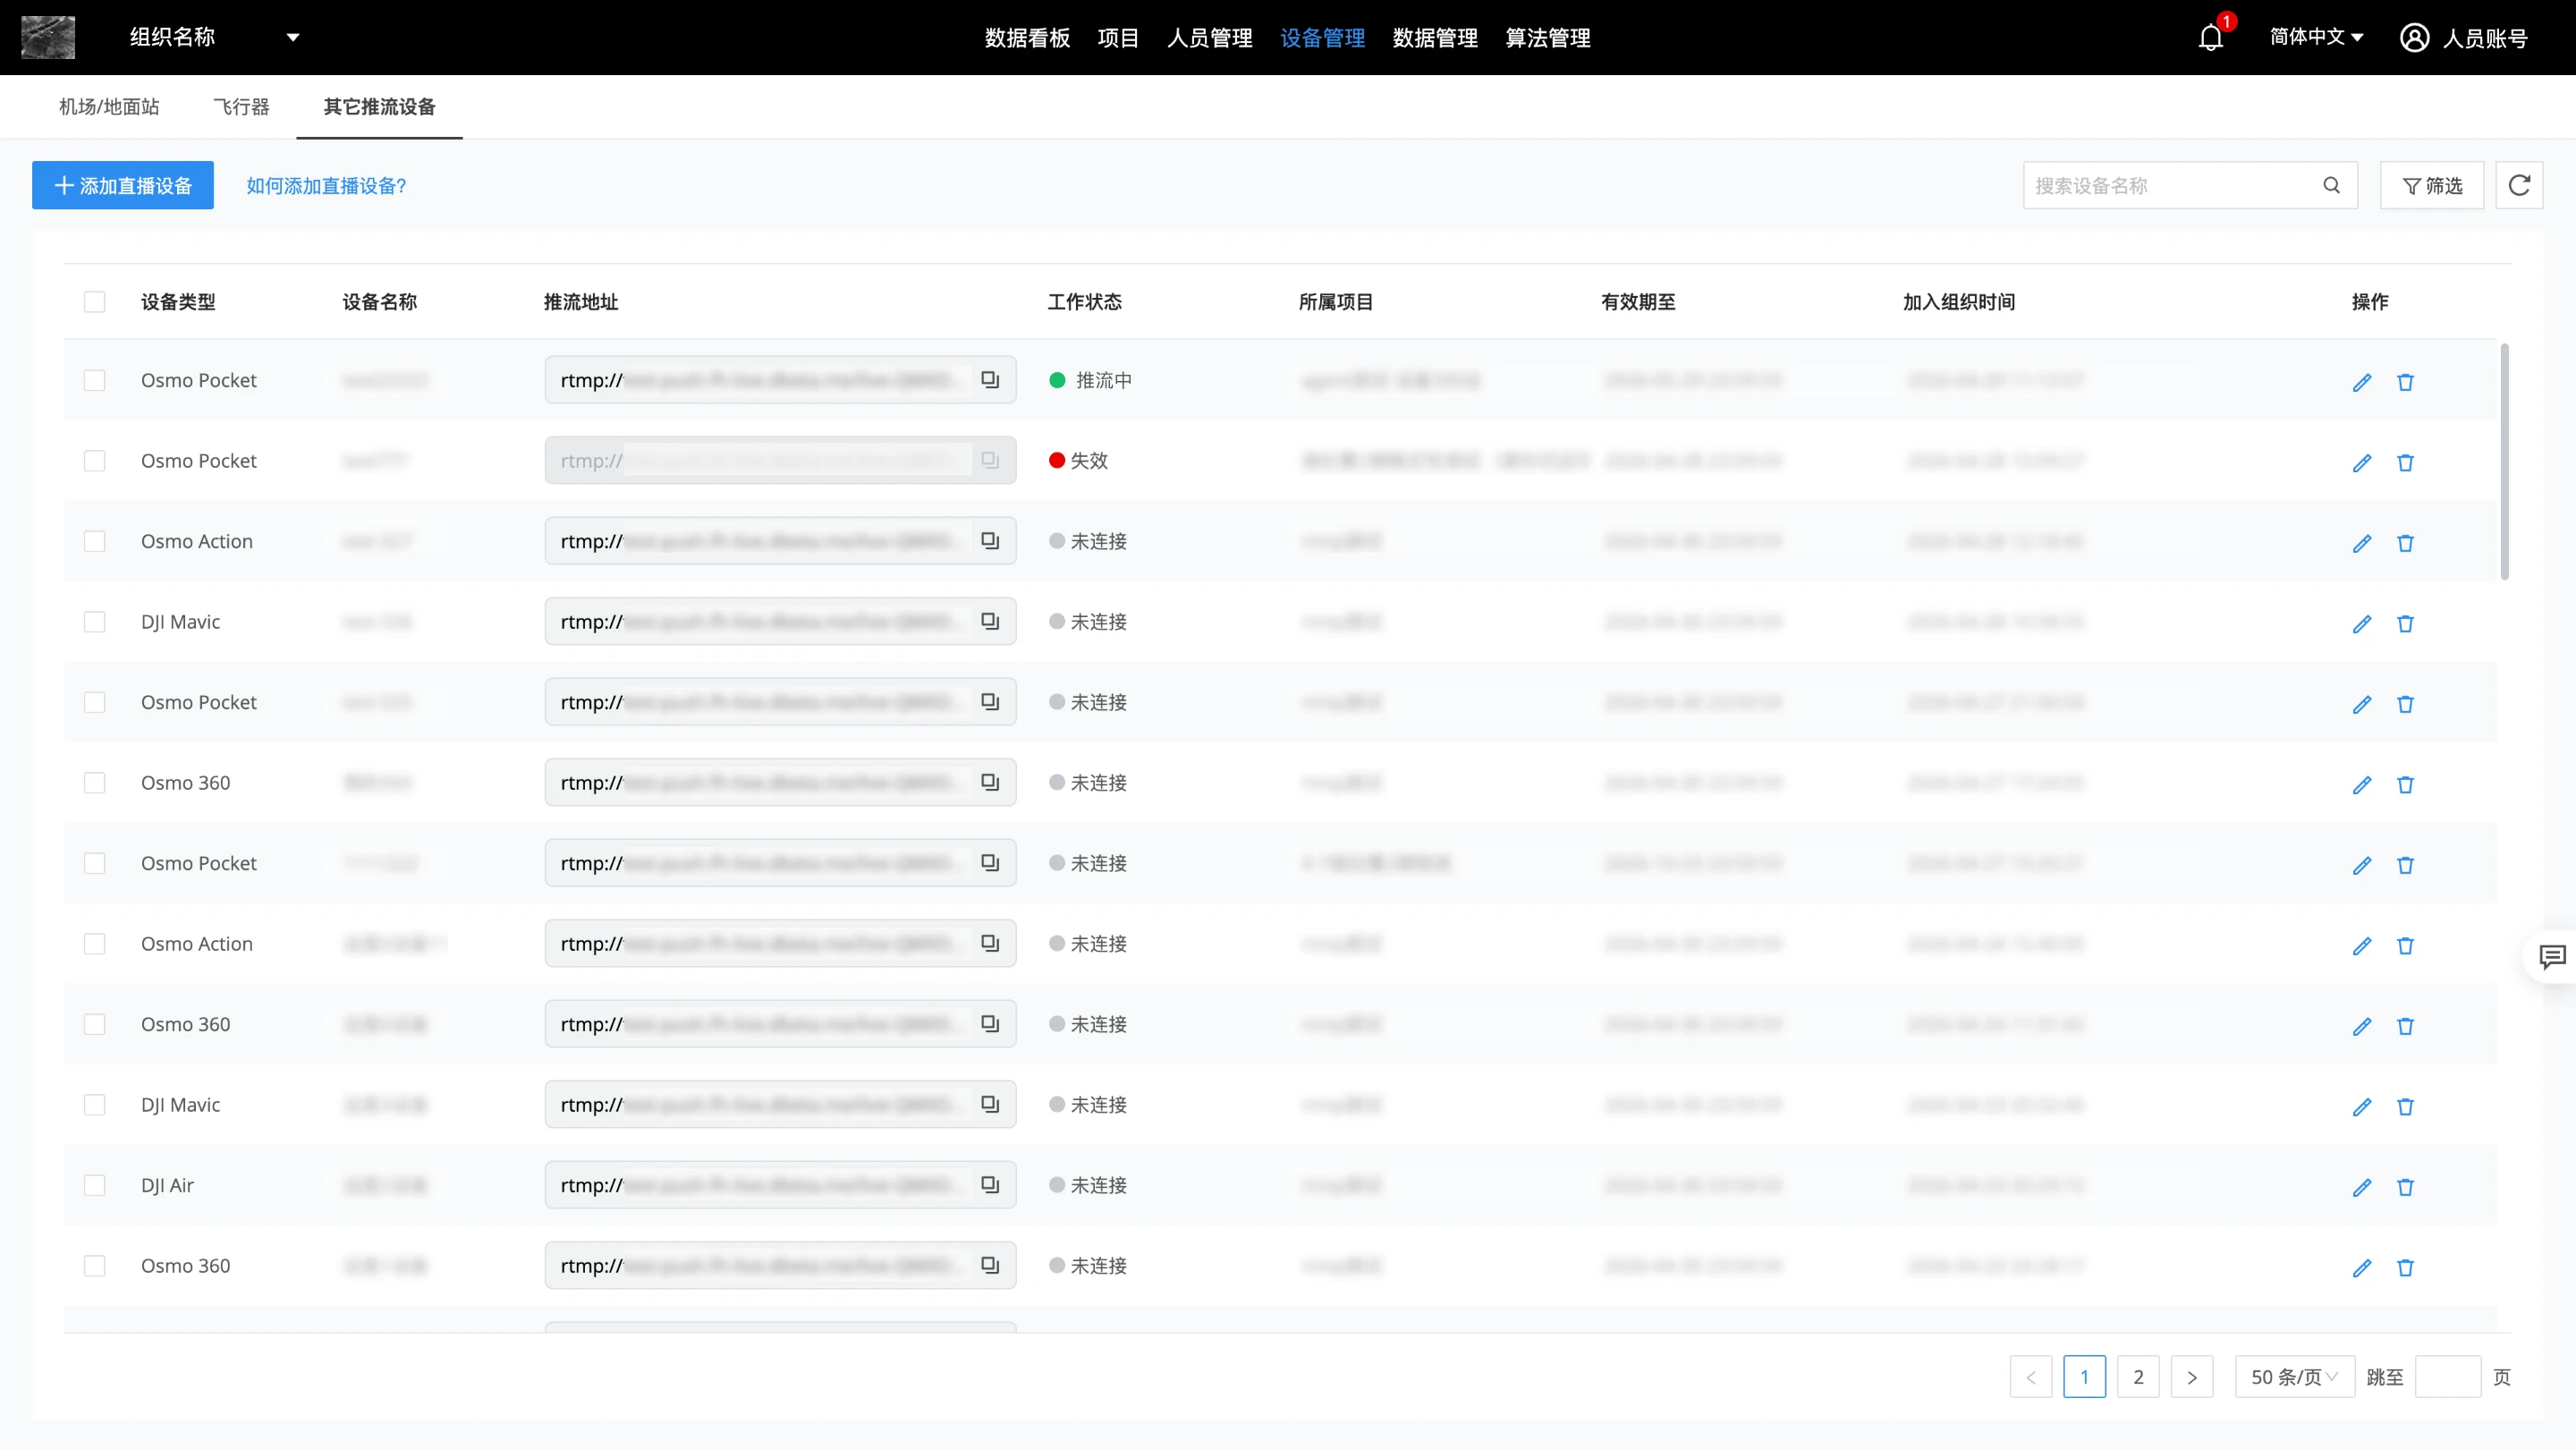The image size is (2576, 1449).
Task: Edit the topmost Osmo Action device
Action: 2362,543
